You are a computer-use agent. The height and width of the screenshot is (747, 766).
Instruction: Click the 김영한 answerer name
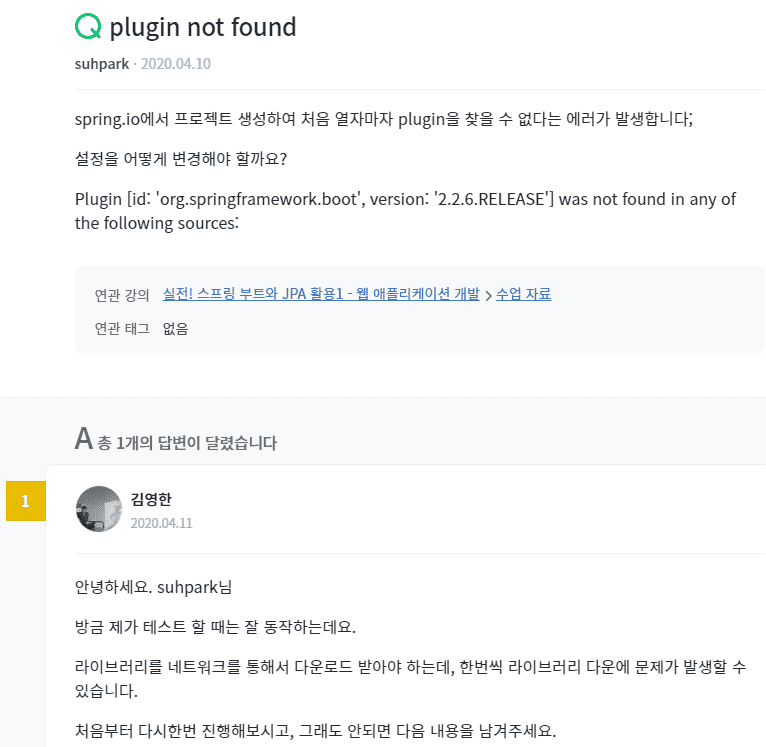[151, 499]
